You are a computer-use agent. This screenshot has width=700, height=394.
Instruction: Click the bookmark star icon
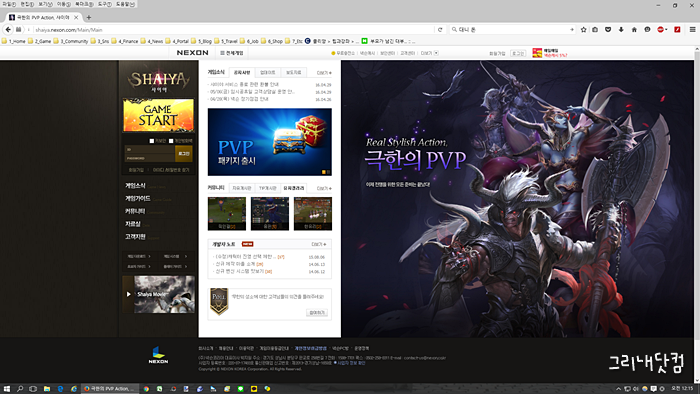click(x=583, y=29)
